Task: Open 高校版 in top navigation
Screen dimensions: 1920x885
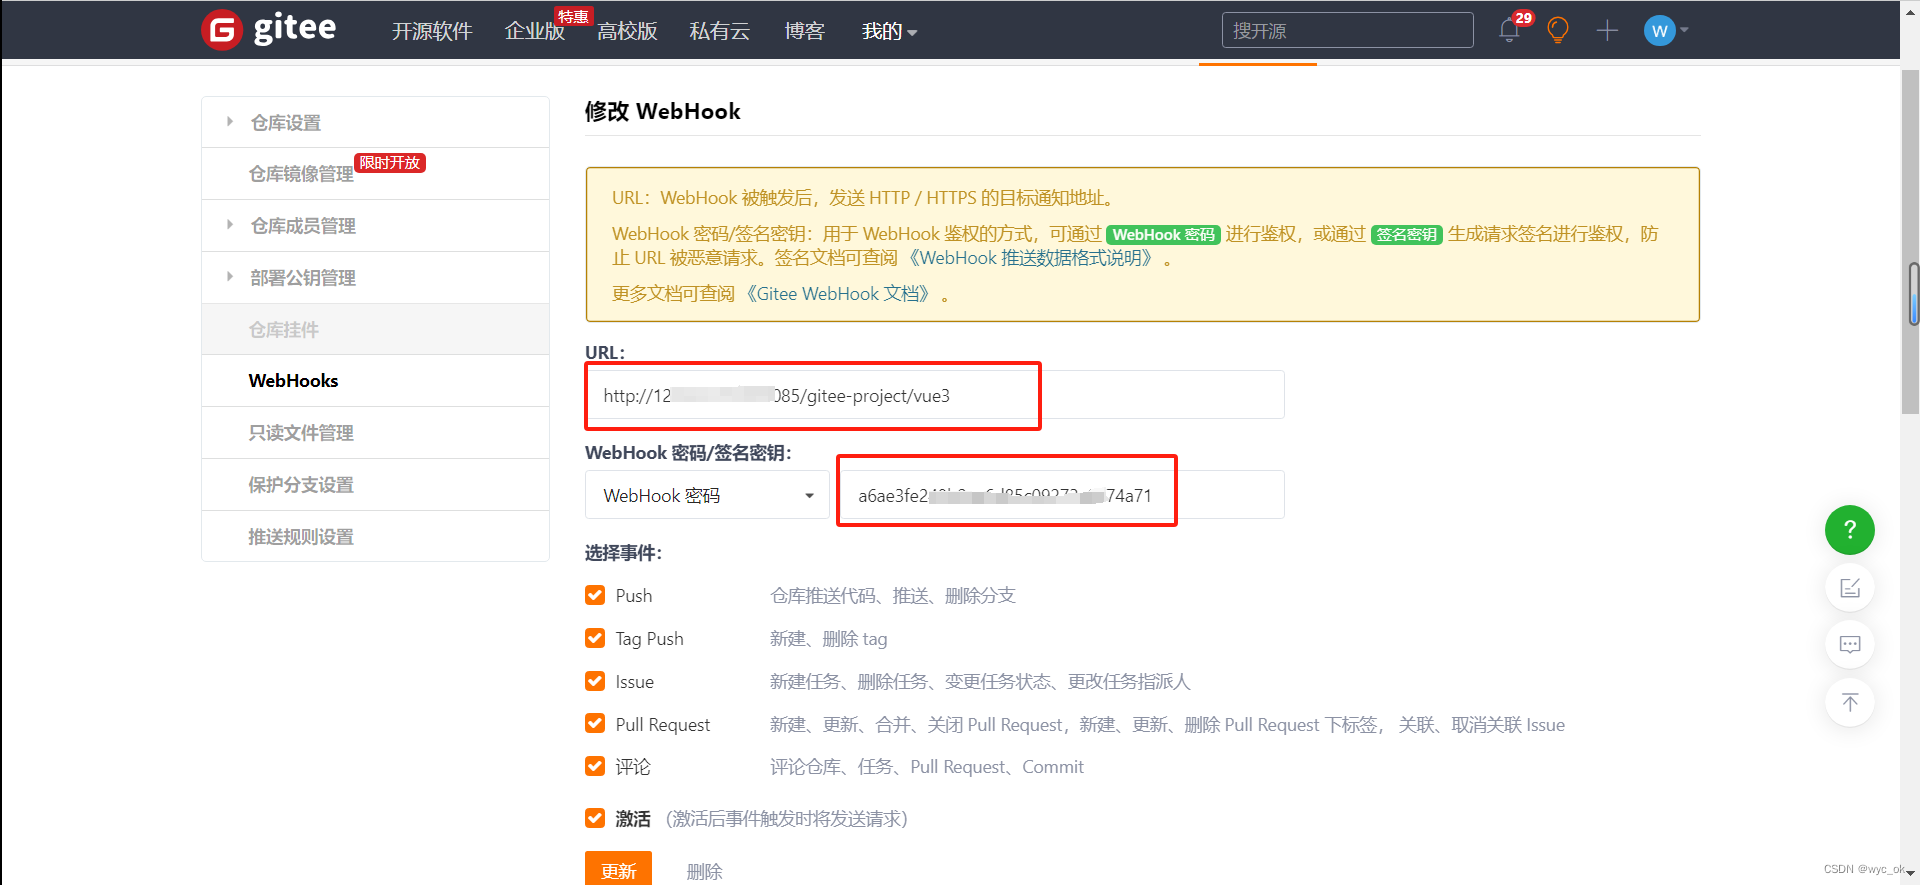Action: click(x=627, y=31)
